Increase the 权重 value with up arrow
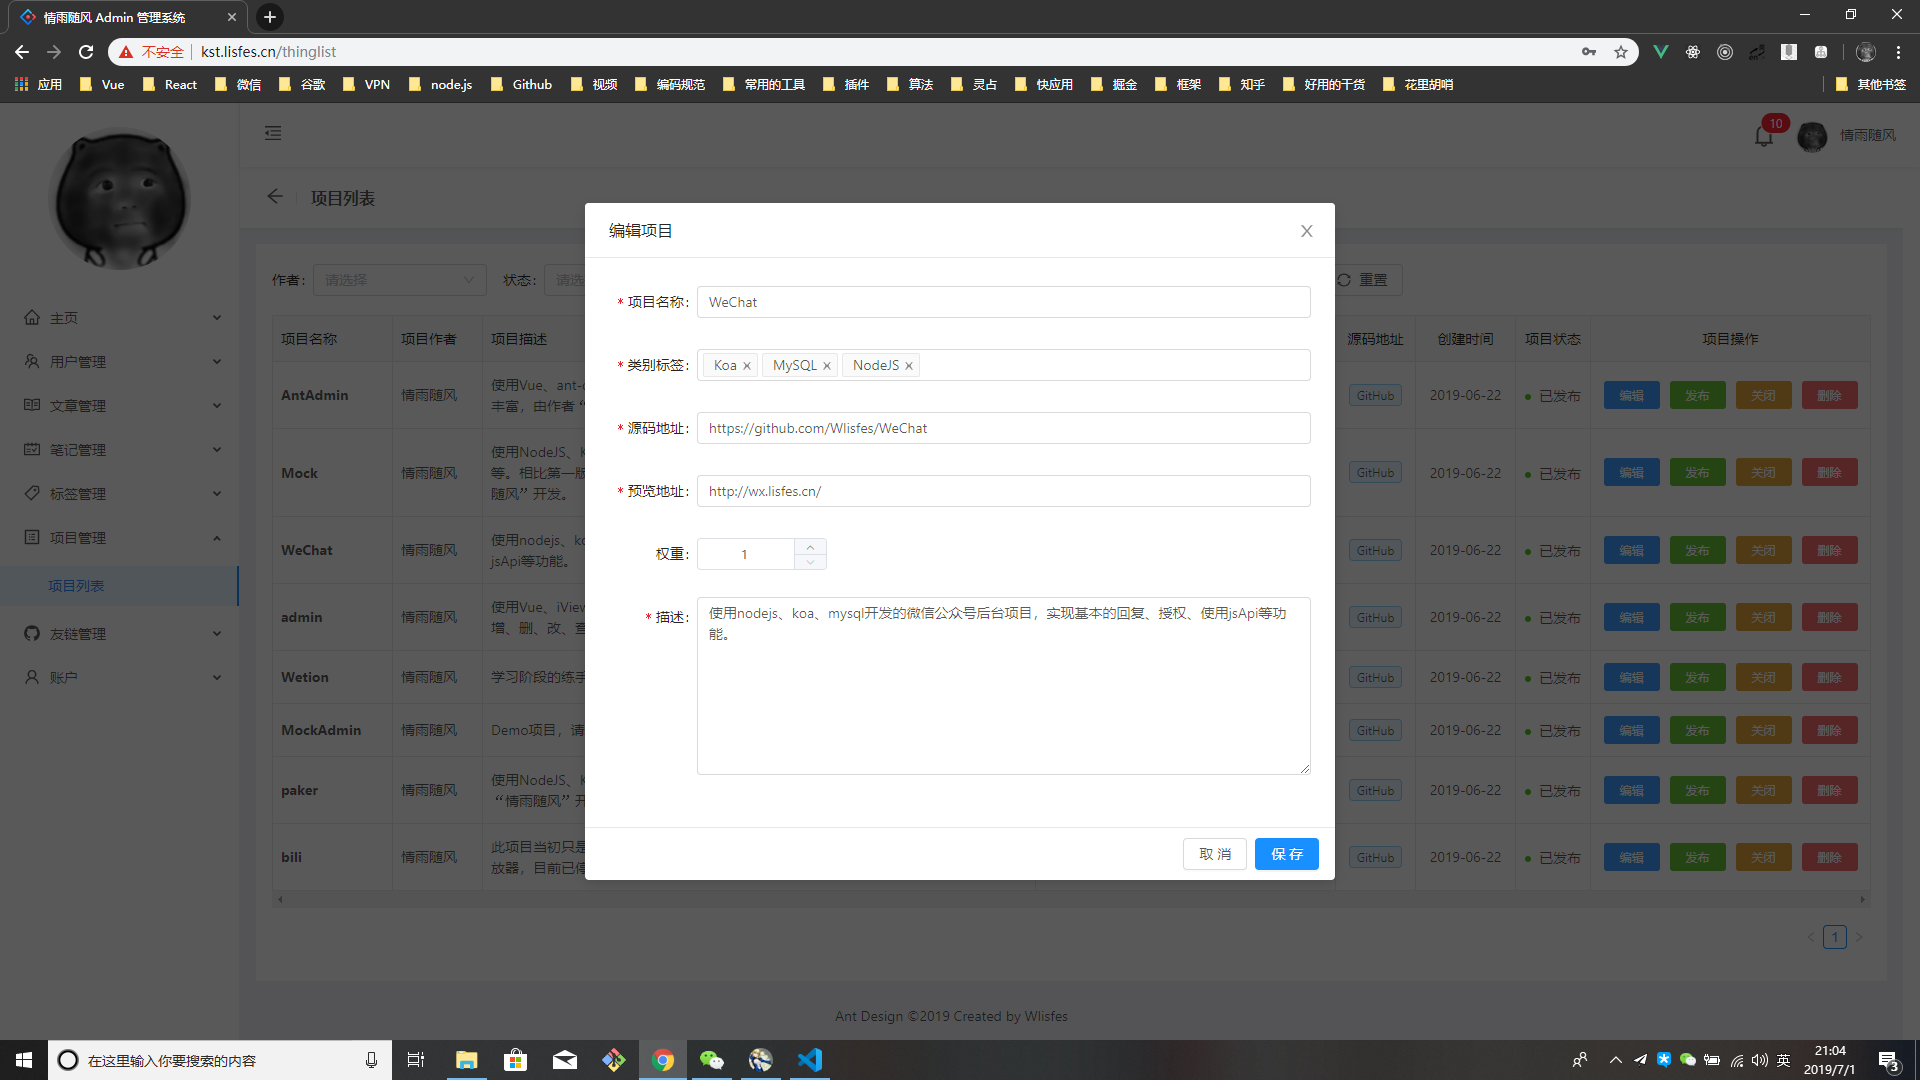The width and height of the screenshot is (1920, 1080). click(x=810, y=547)
